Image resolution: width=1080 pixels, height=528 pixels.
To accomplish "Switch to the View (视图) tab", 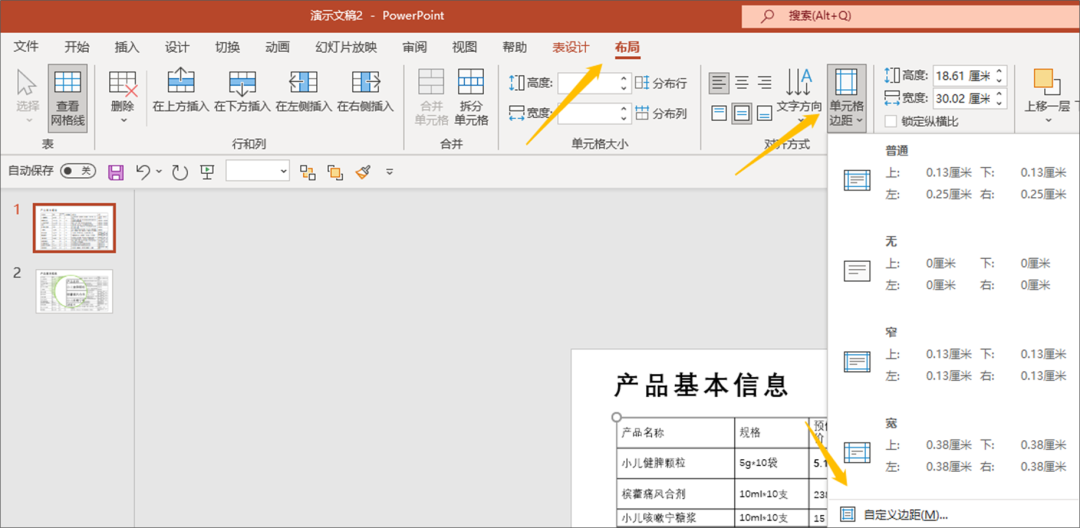I will point(464,47).
